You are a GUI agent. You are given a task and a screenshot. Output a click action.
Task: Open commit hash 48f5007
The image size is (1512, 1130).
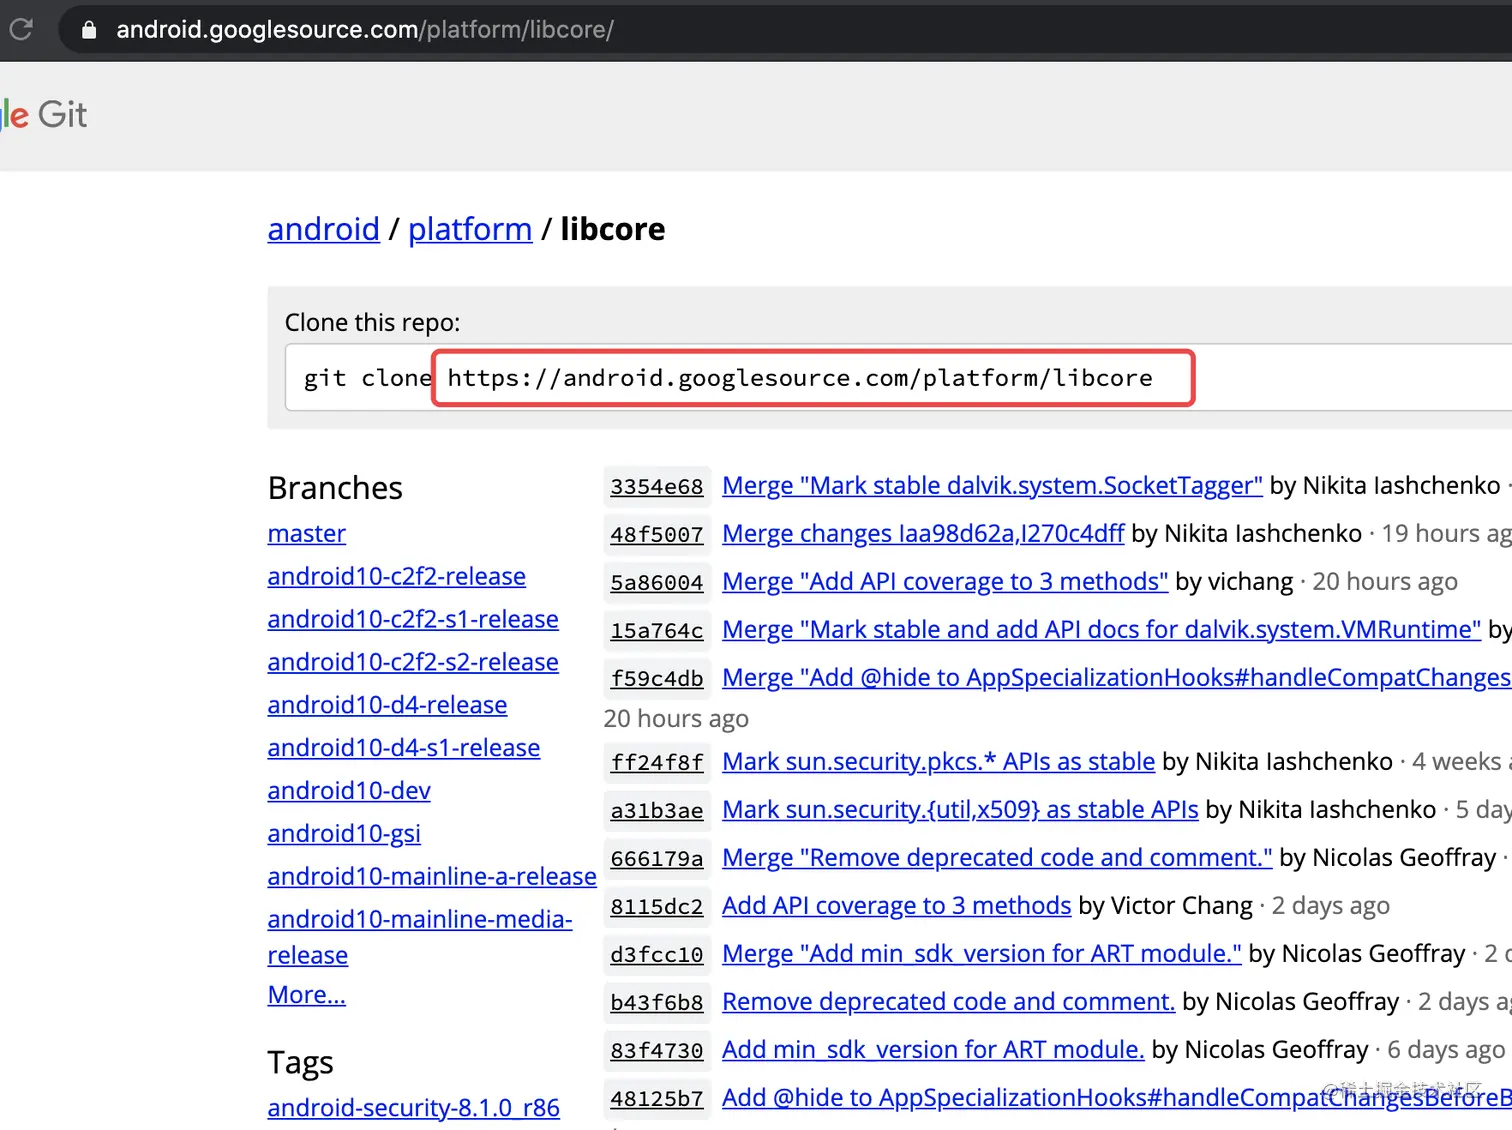657,535
